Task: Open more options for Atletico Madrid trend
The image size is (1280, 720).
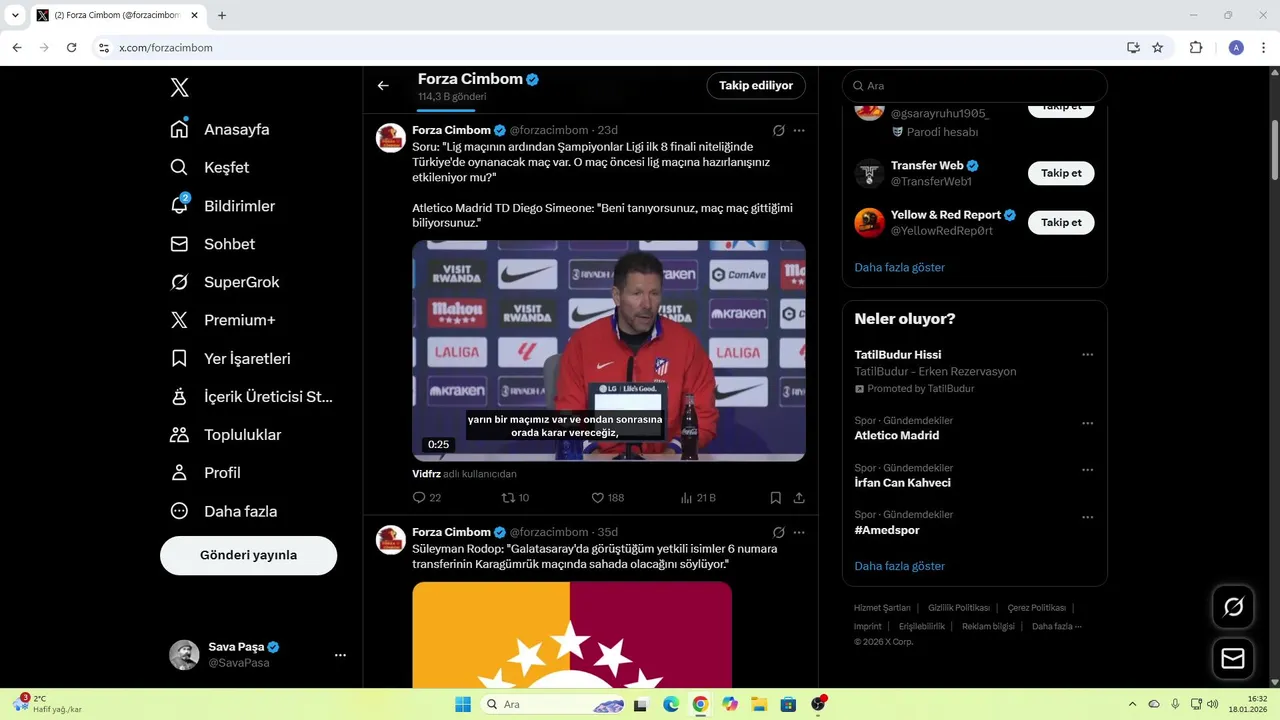Action: 1087,423
